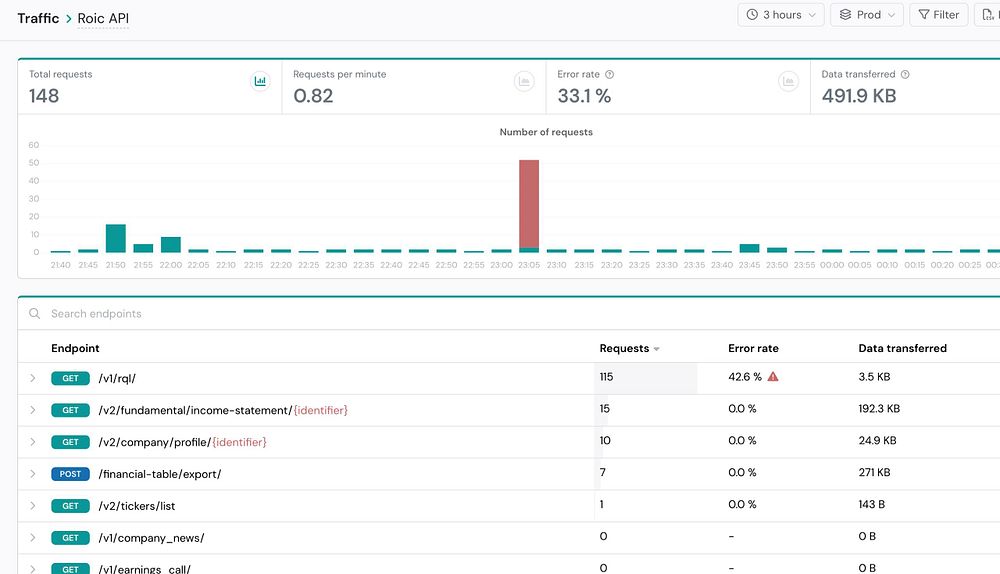Viewport: 1000px width, 574px height.
Task: Click the search magnifier icon
Action: [x=35, y=314]
